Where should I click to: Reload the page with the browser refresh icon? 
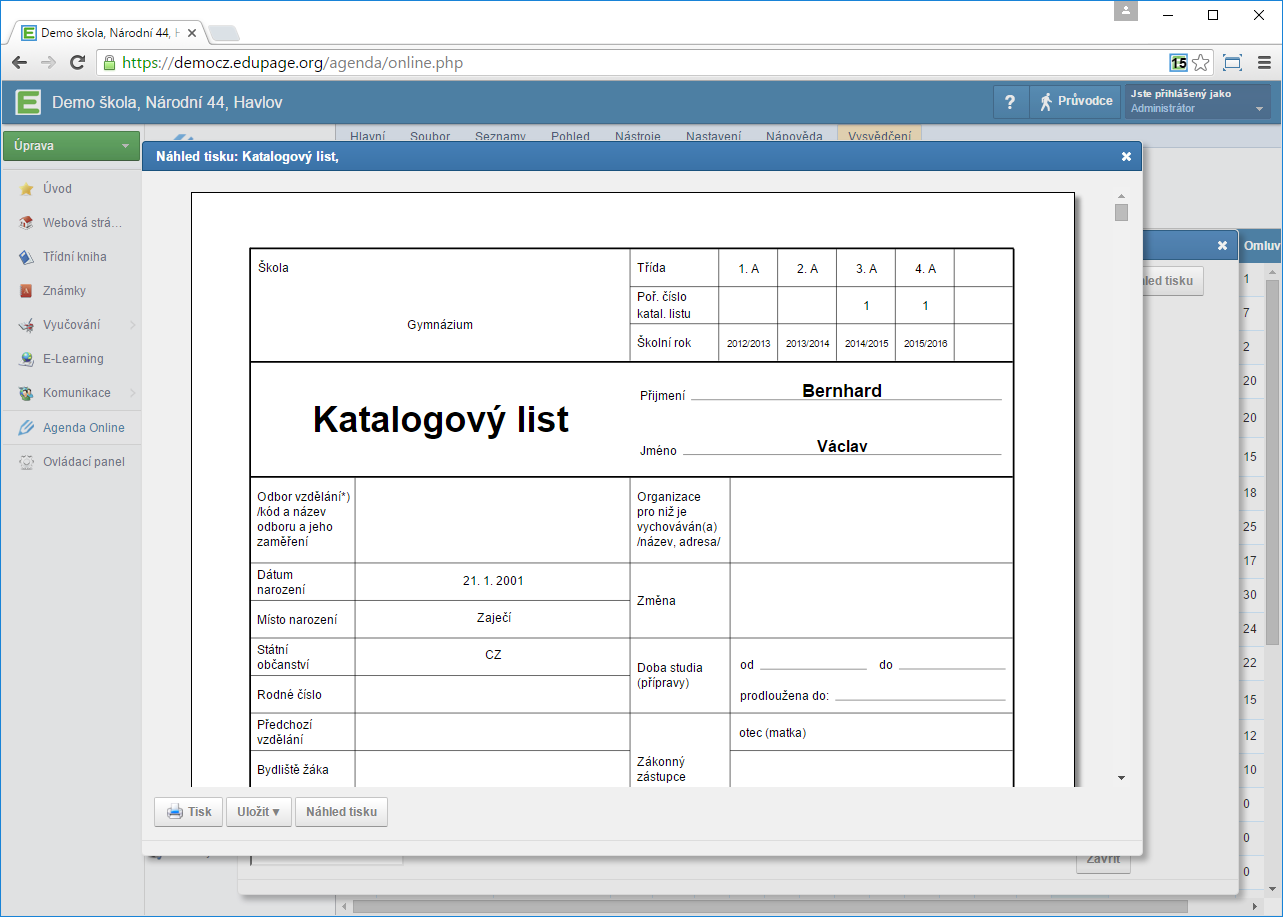77,63
